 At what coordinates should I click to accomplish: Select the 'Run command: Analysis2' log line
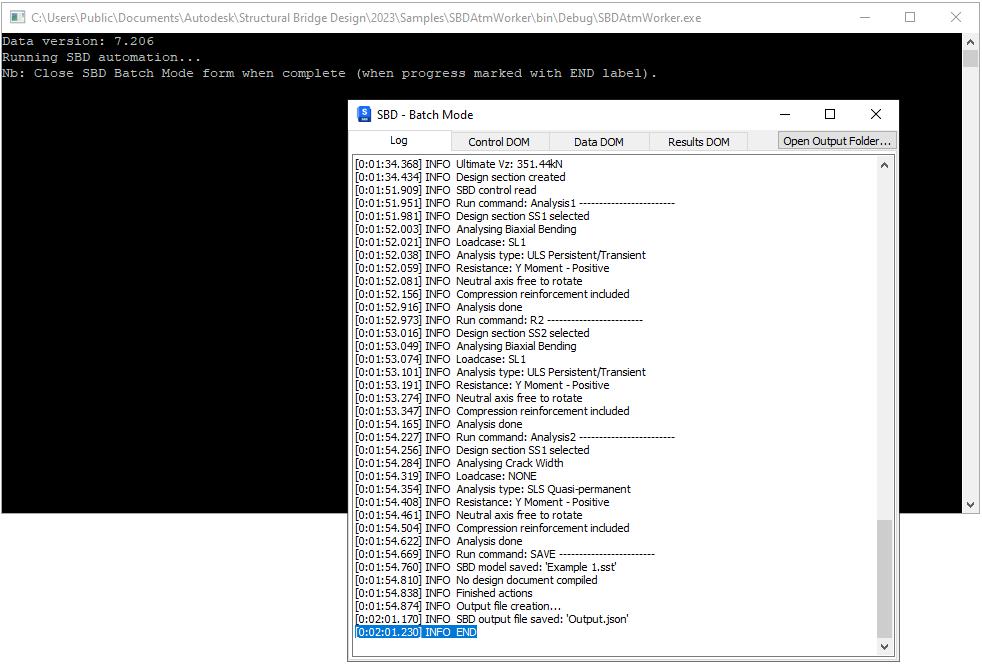(x=515, y=436)
